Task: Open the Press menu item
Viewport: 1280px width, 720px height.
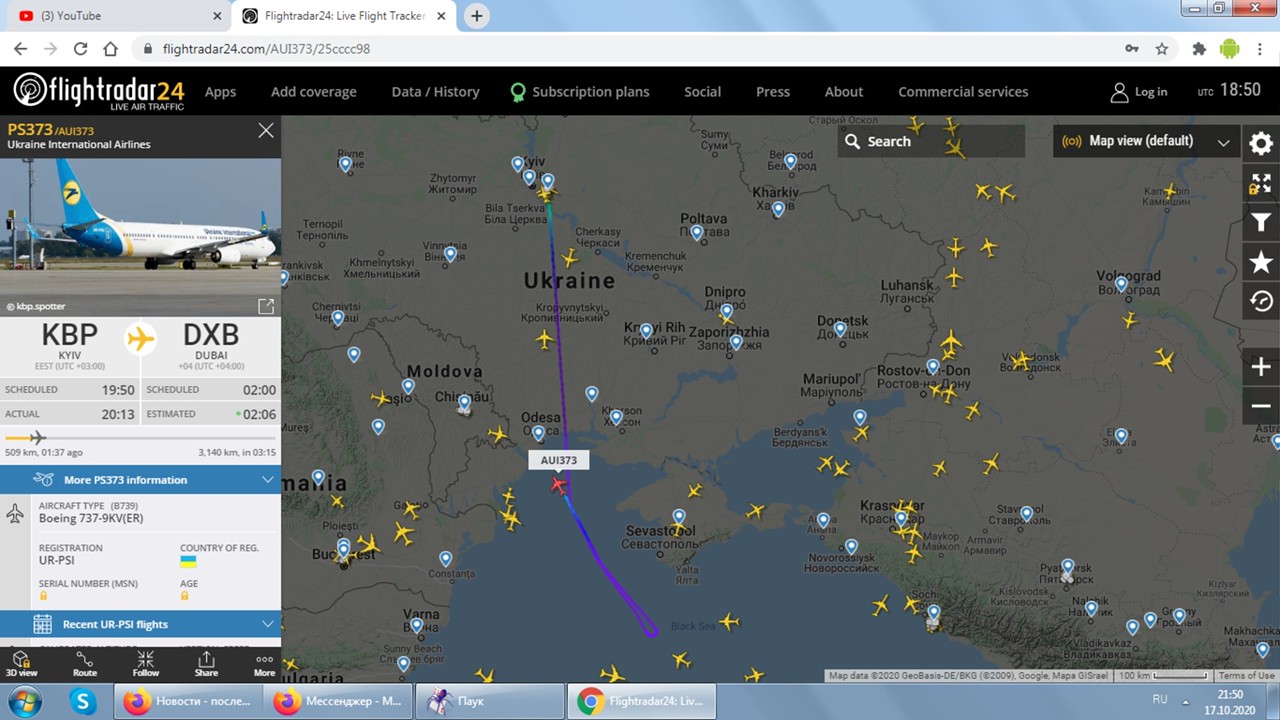Action: 773,91
